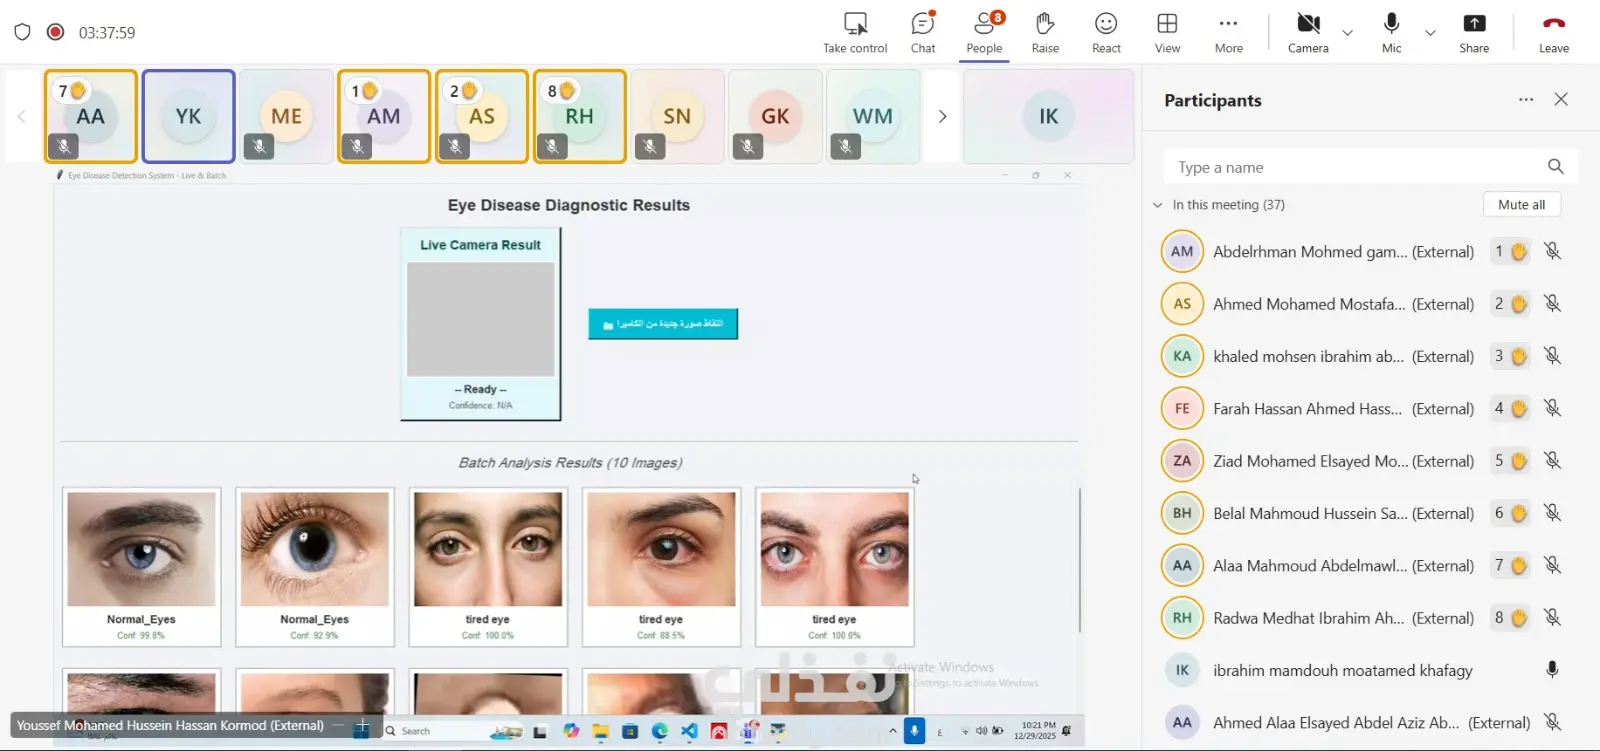Open Edge browser in shared taskbar
1600x751 pixels.
(660, 731)
